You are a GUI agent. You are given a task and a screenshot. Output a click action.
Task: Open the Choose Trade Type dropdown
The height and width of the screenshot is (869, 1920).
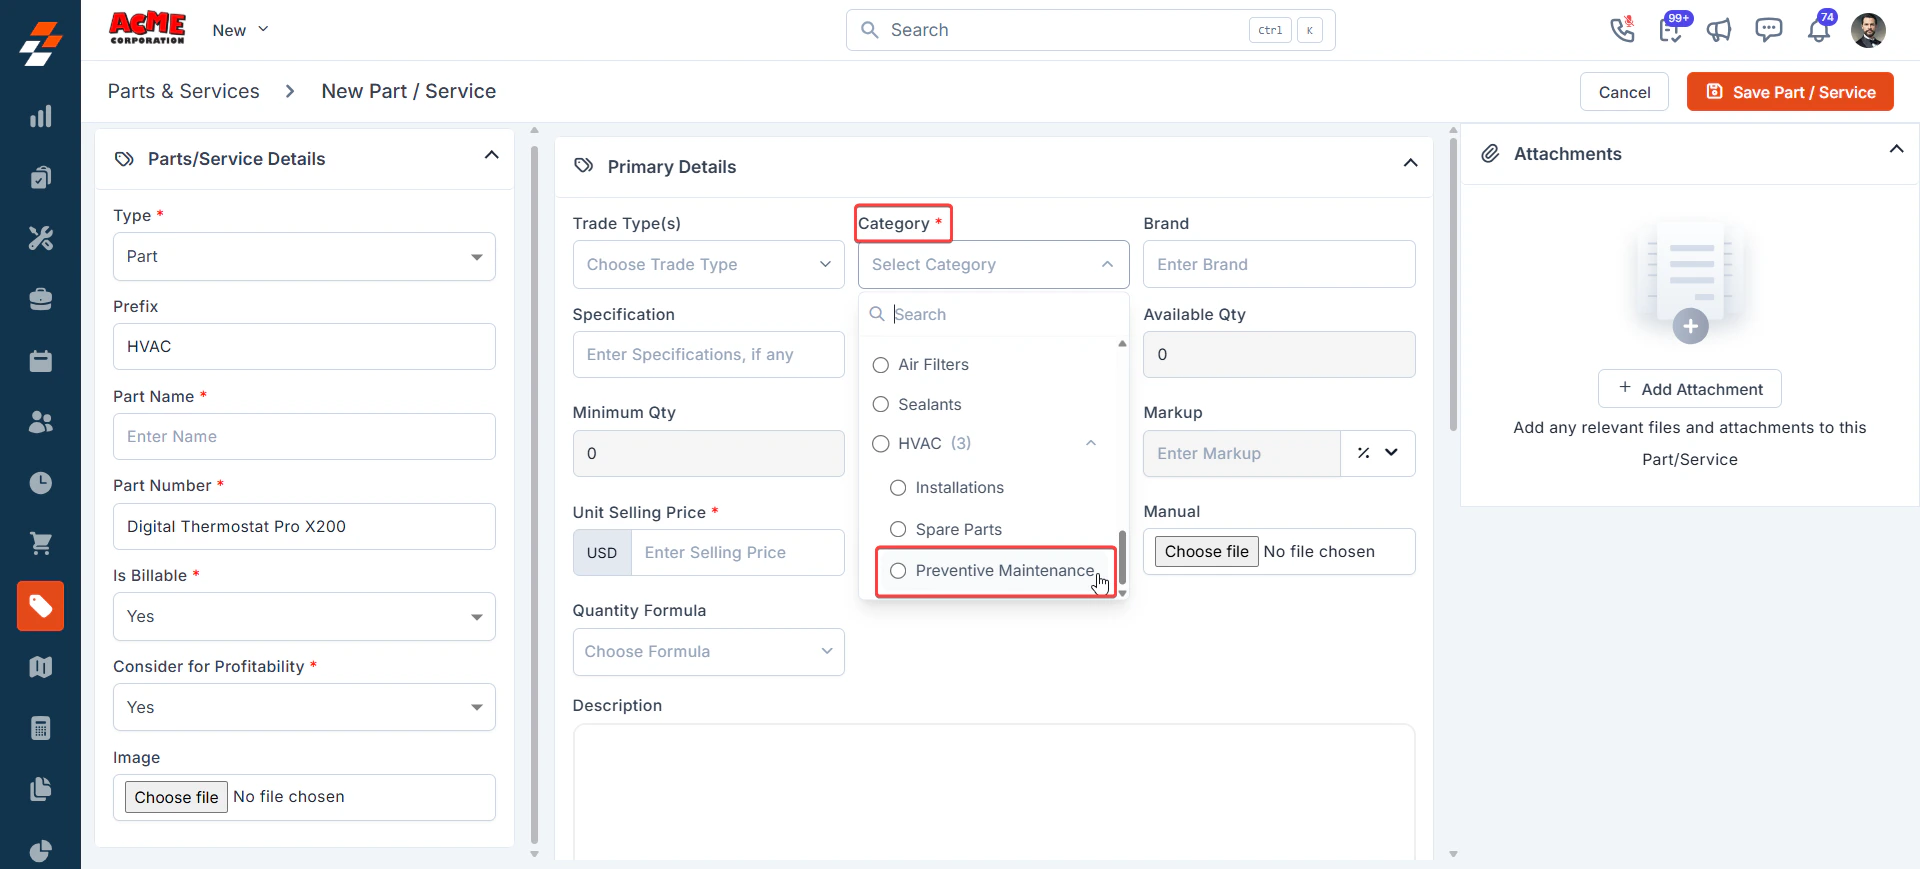pos(708,264)
